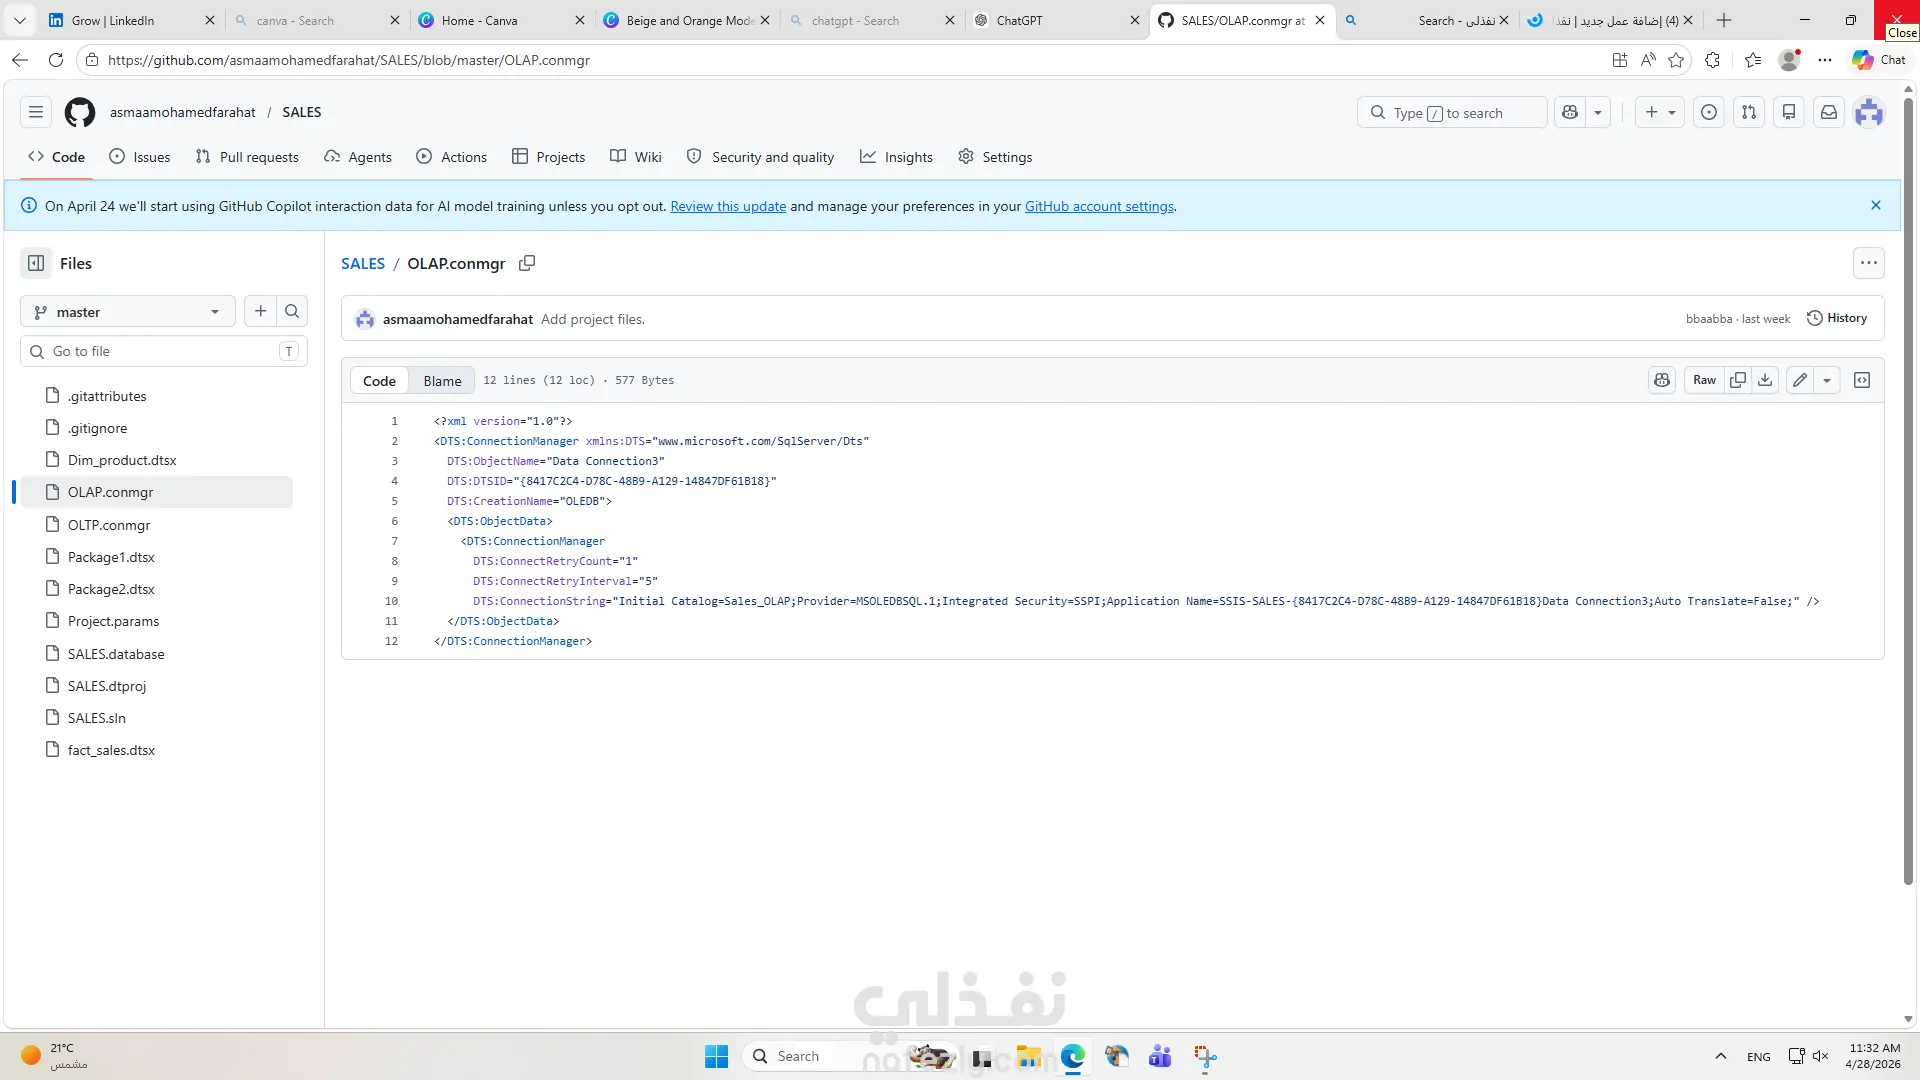Image resolution: width=1920 pixels, height=1080 pixels.
Task: Expand the Copilot dropdown arrow in header
Action: coord(1598,112)
